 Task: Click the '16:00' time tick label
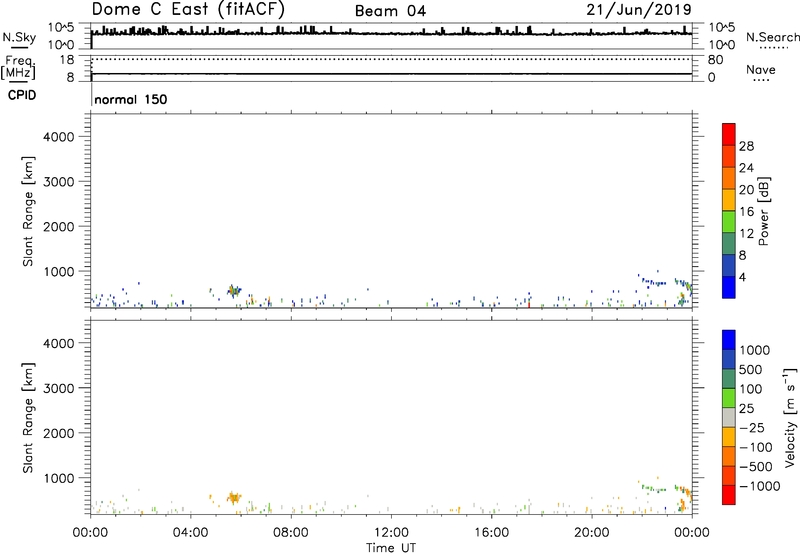tap(491, 533)
